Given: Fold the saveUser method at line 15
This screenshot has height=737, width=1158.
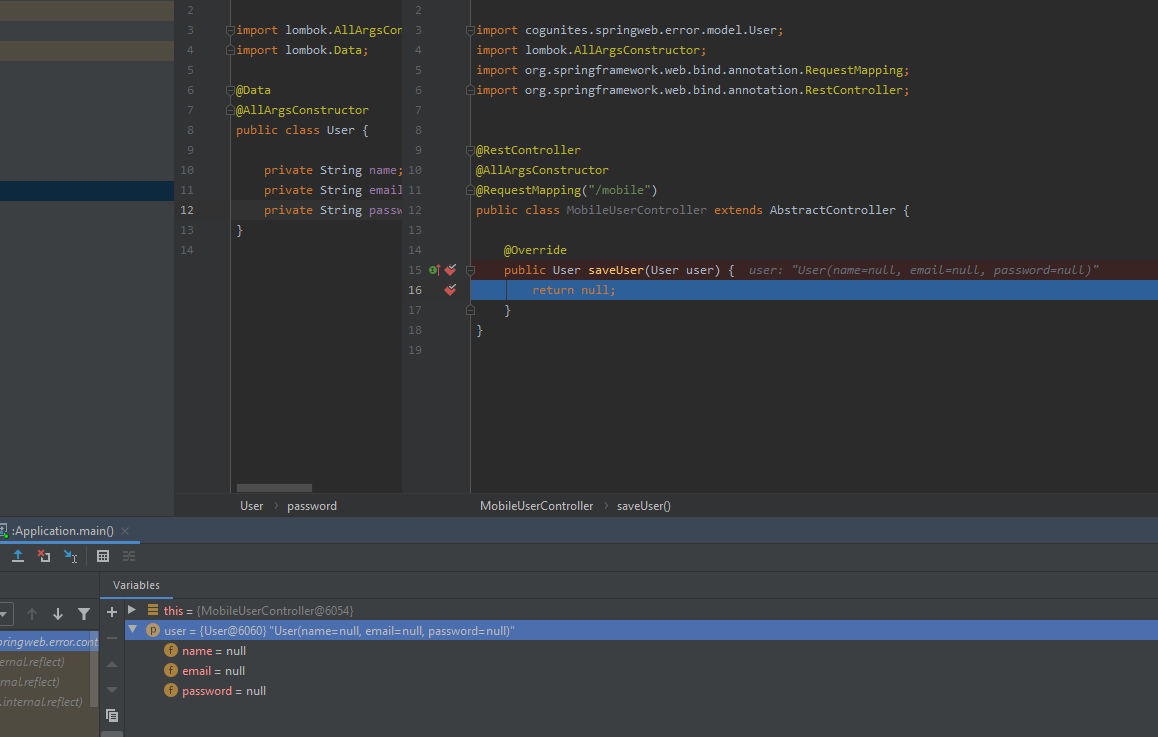Looking at the screenshot, I should [470, 270].
